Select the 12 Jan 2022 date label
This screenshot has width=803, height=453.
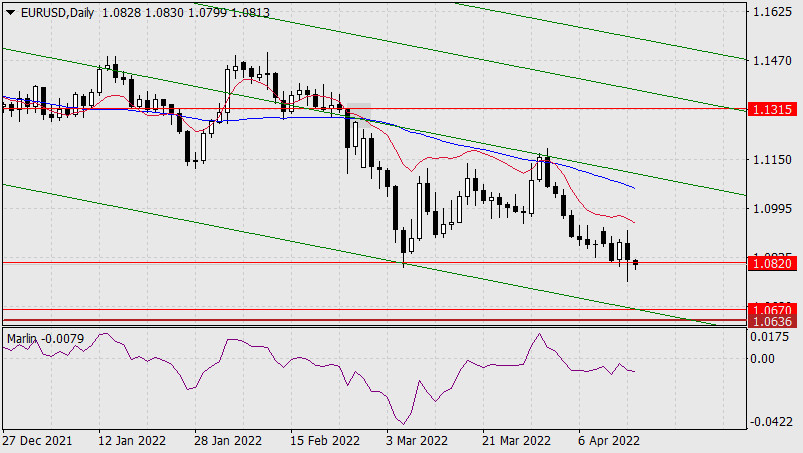(132, 441)
